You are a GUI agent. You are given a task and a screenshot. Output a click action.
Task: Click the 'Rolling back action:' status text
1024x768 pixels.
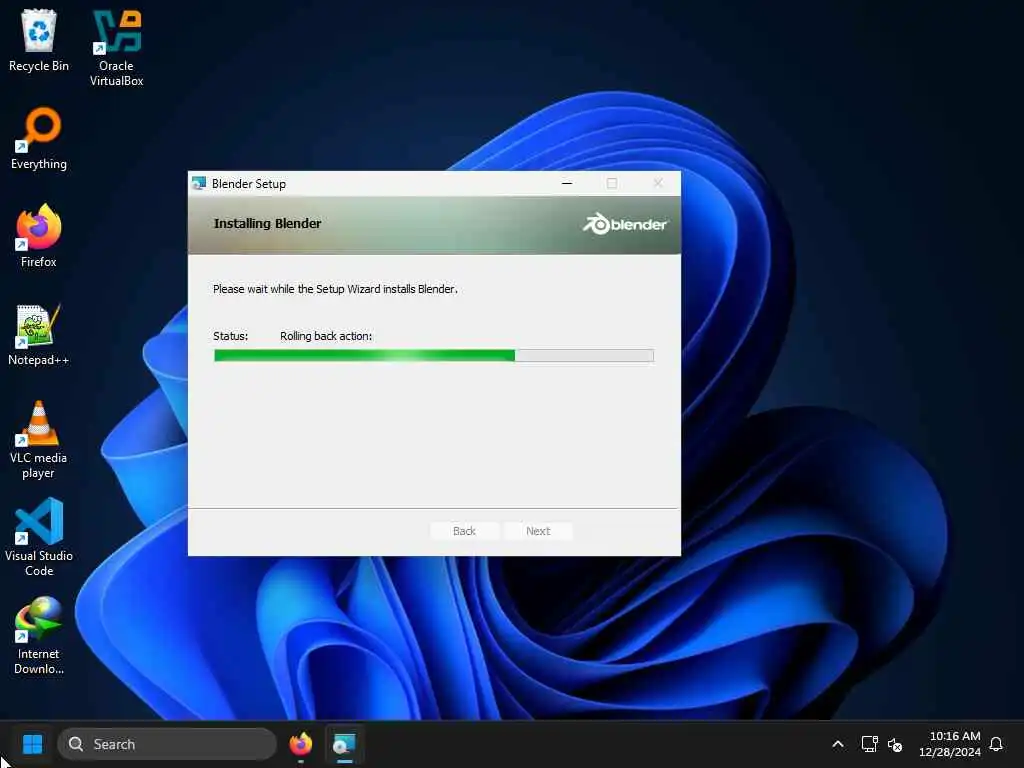(x=326, y=336)
